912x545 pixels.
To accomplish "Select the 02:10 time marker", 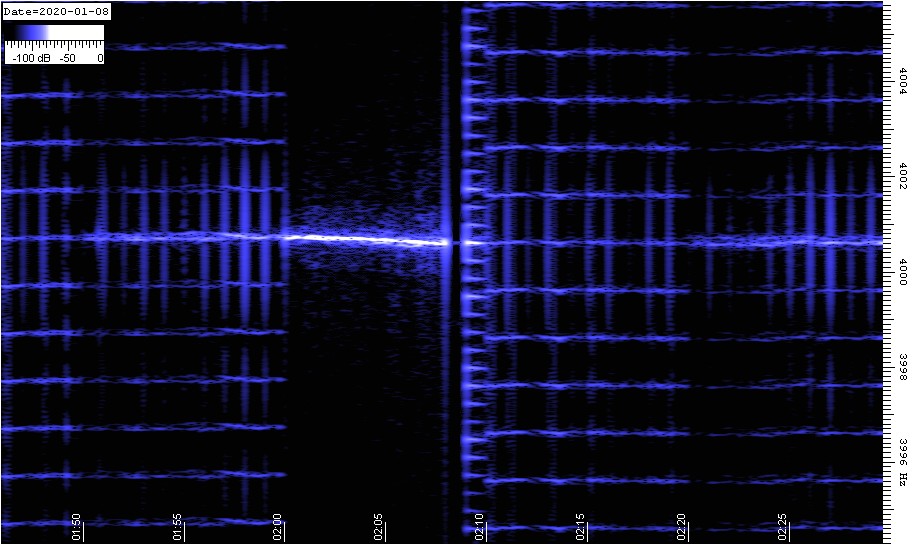I will pyautogui.click(x=479, y=527).
